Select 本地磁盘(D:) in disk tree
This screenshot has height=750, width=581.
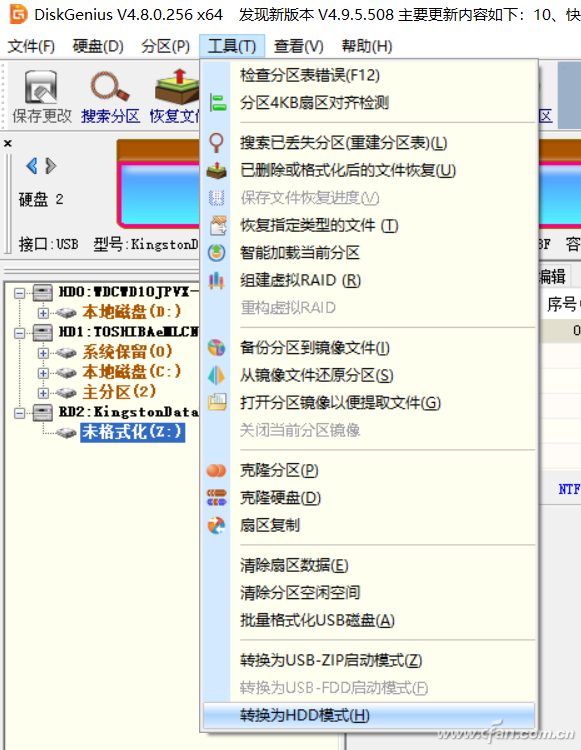[132, 312]
